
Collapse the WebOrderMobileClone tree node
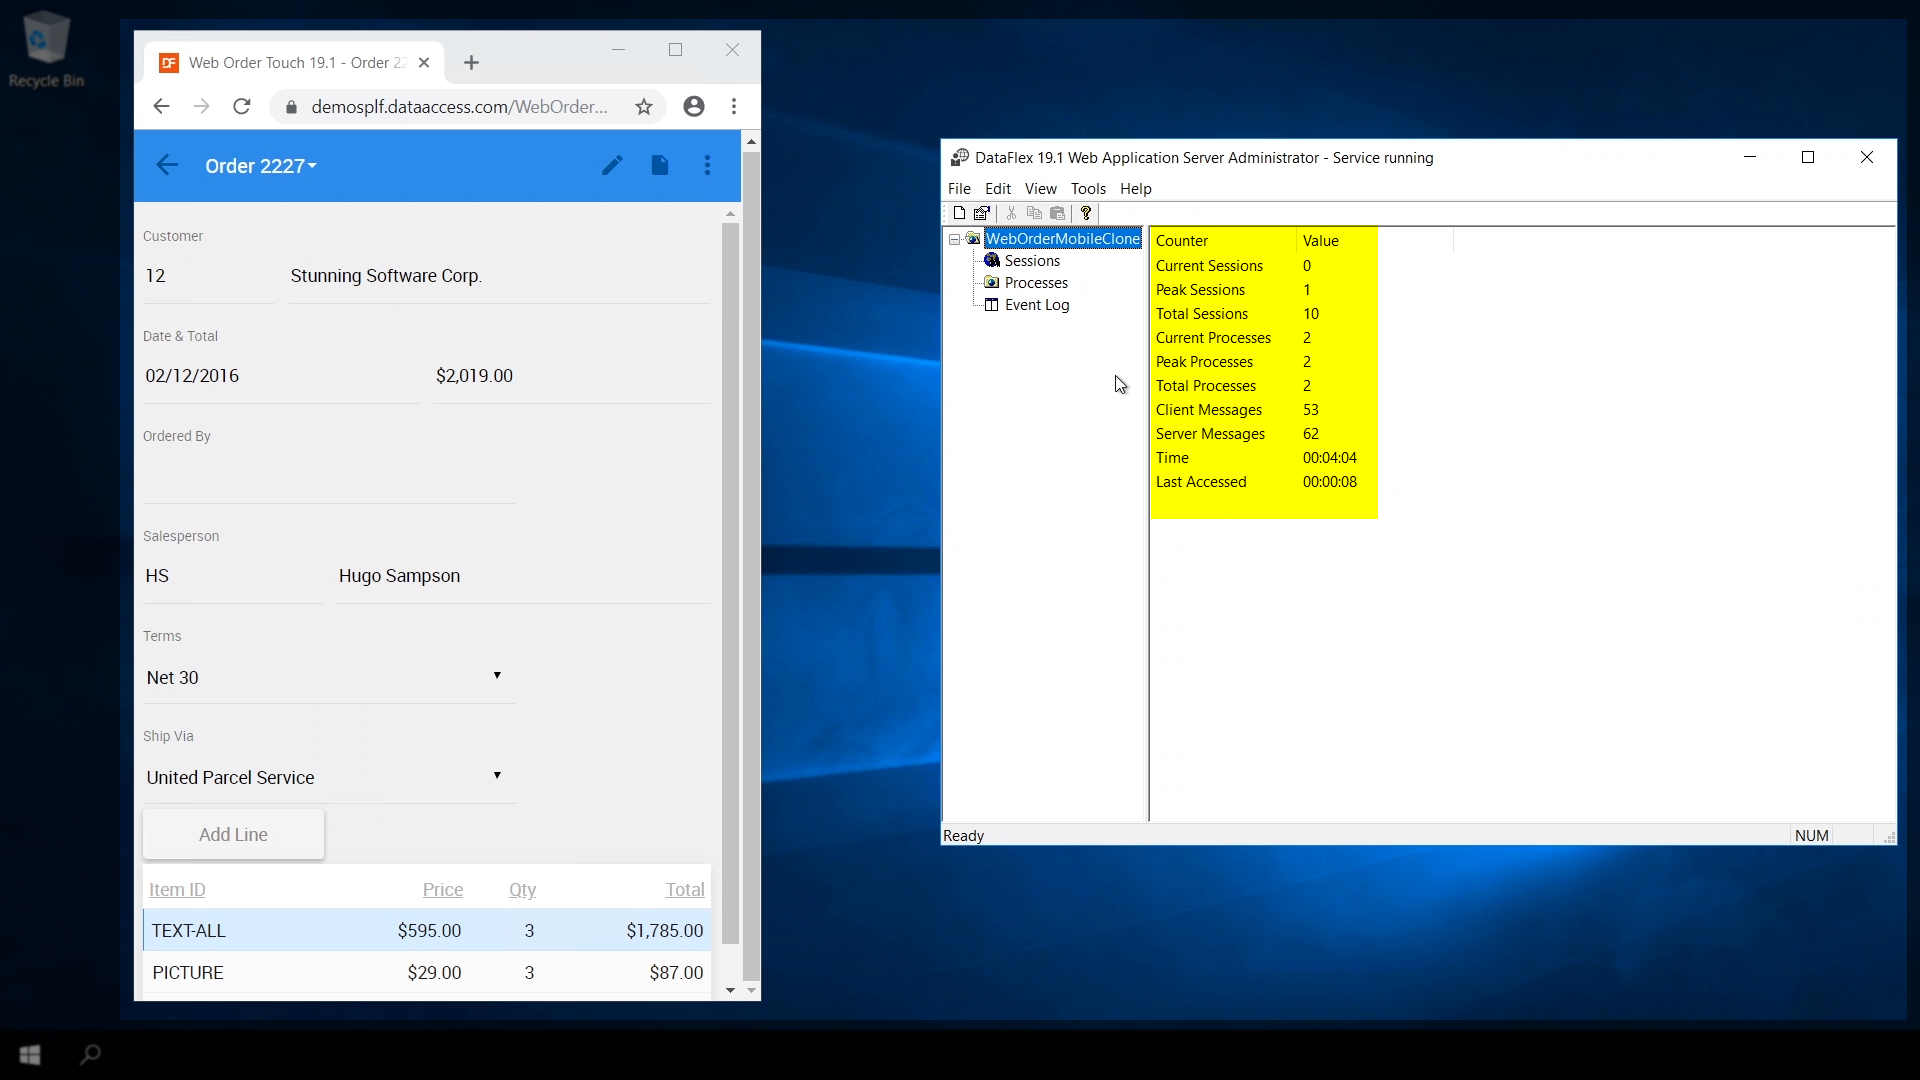tap(955, 239)
